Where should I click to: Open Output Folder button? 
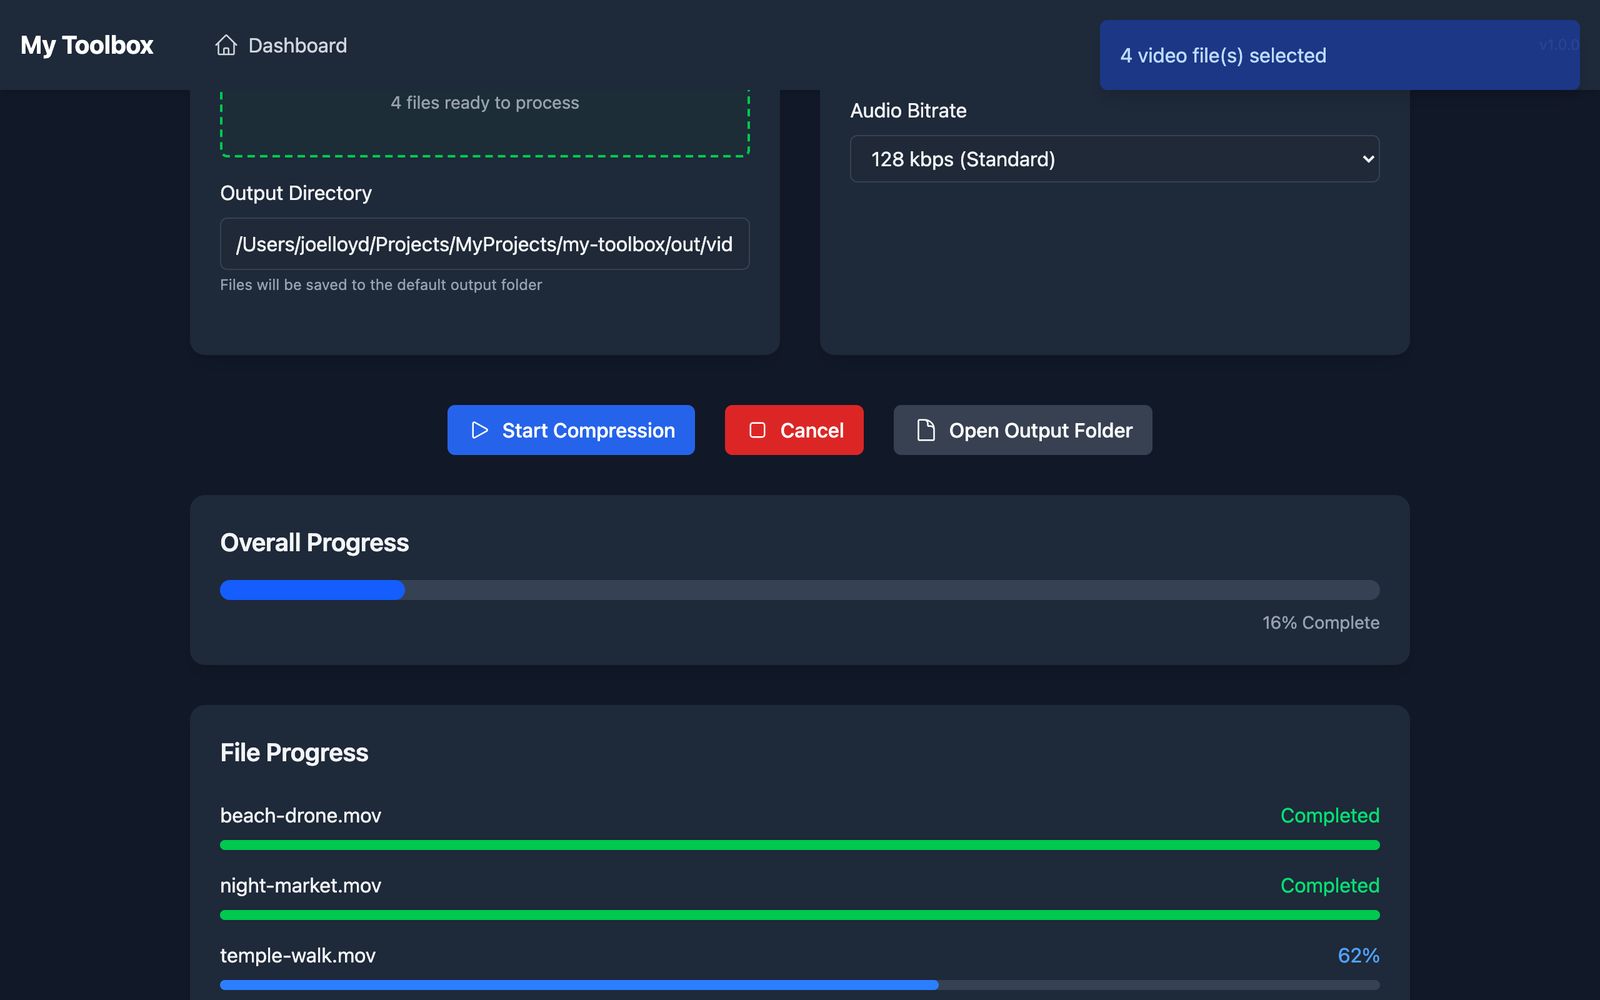tap(1022, 430)
